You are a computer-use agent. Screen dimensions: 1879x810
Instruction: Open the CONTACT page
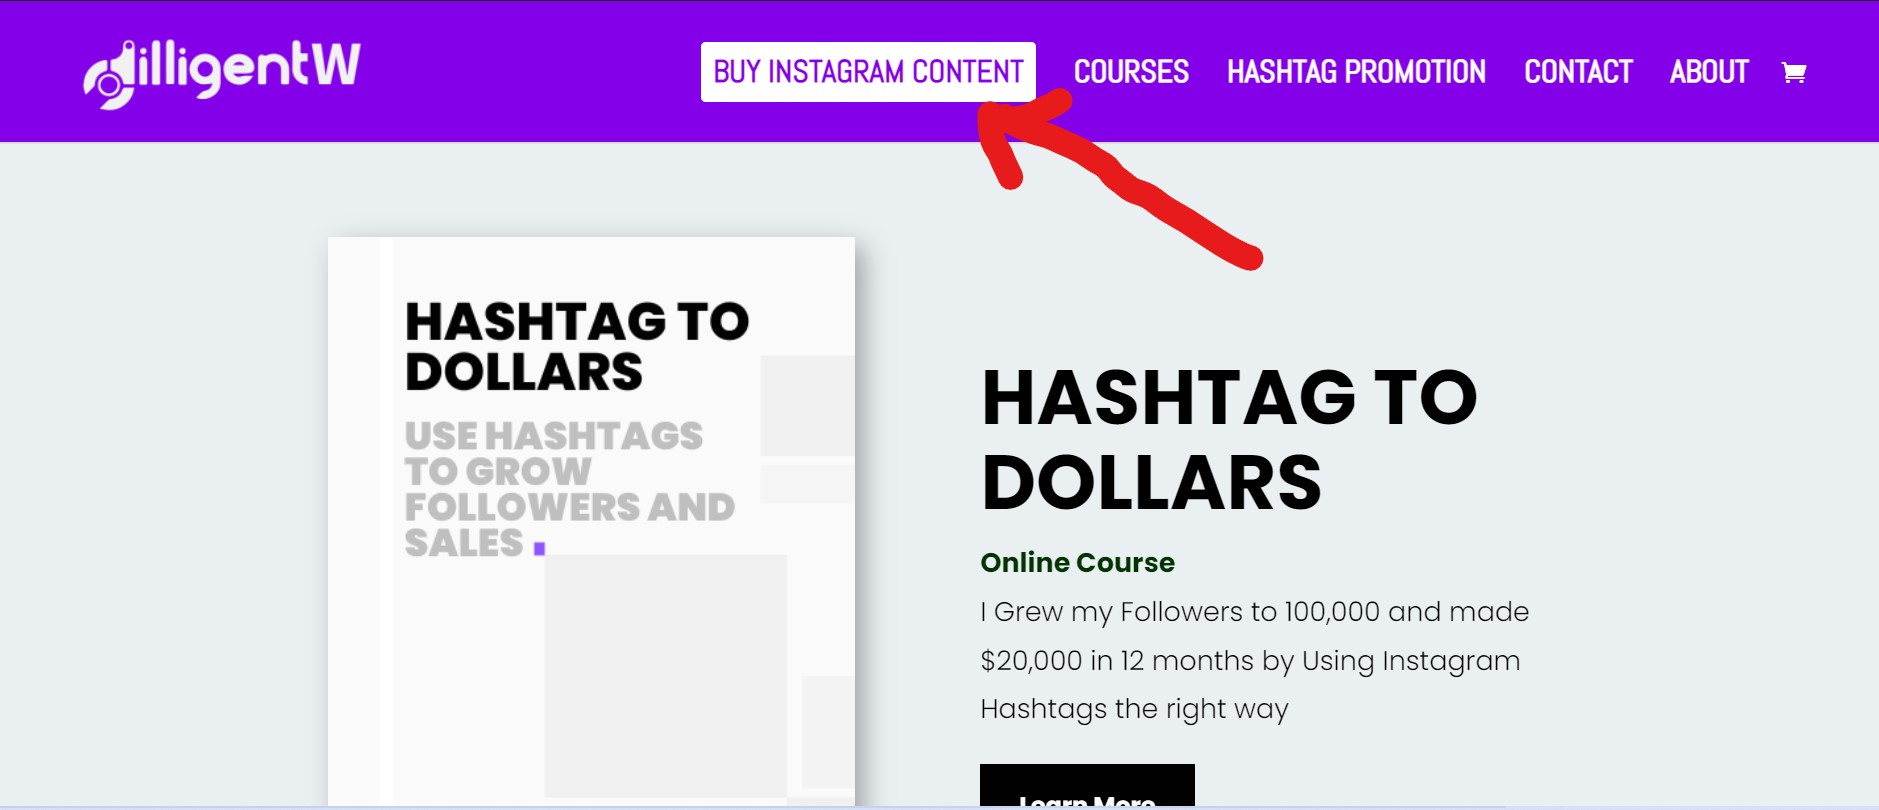click(x=1578, y=71)
